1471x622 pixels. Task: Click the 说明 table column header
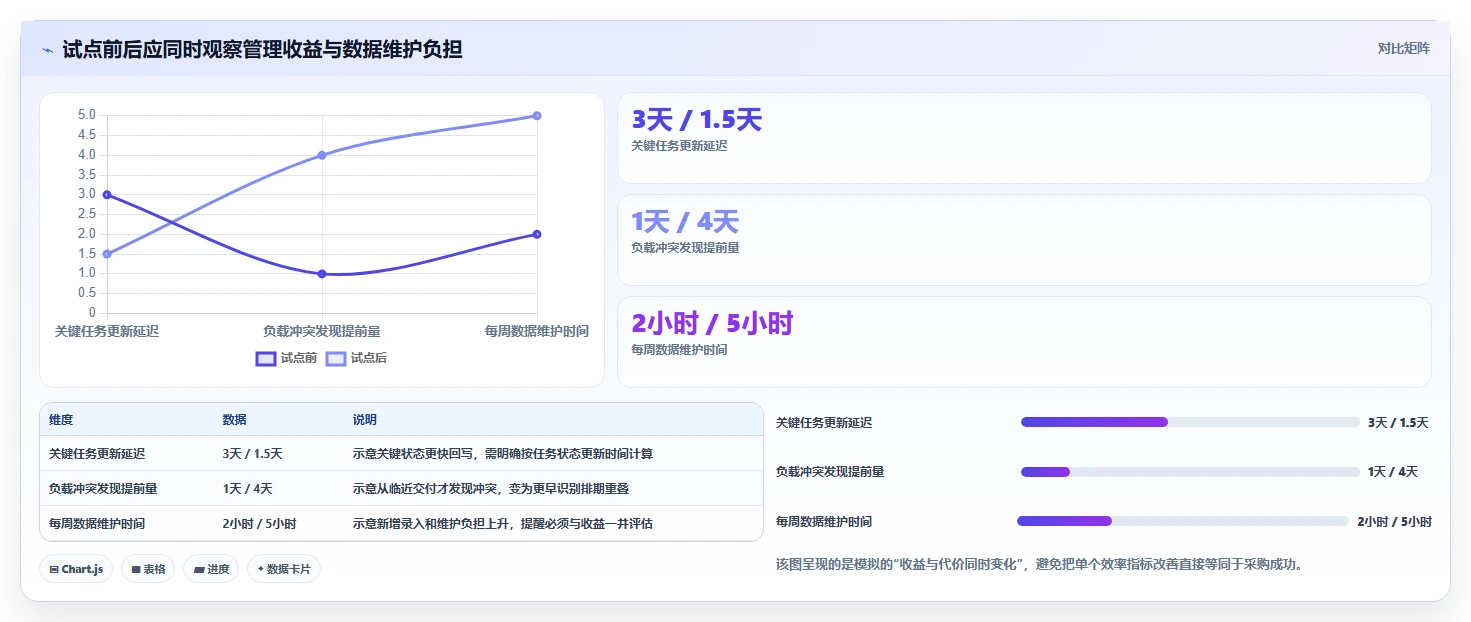pos(365,420)
